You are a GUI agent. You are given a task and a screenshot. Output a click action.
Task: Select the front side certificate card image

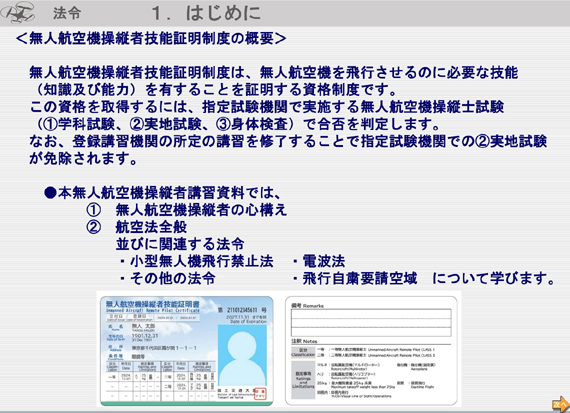tap(187, 350)
